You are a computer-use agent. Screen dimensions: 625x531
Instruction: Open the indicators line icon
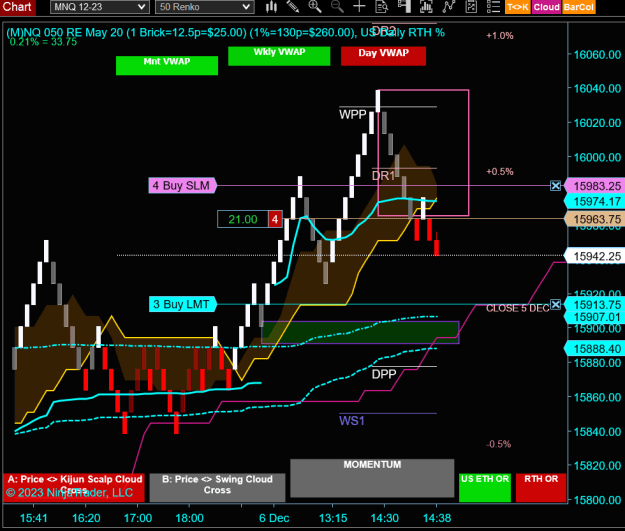(x=449, y=6)
